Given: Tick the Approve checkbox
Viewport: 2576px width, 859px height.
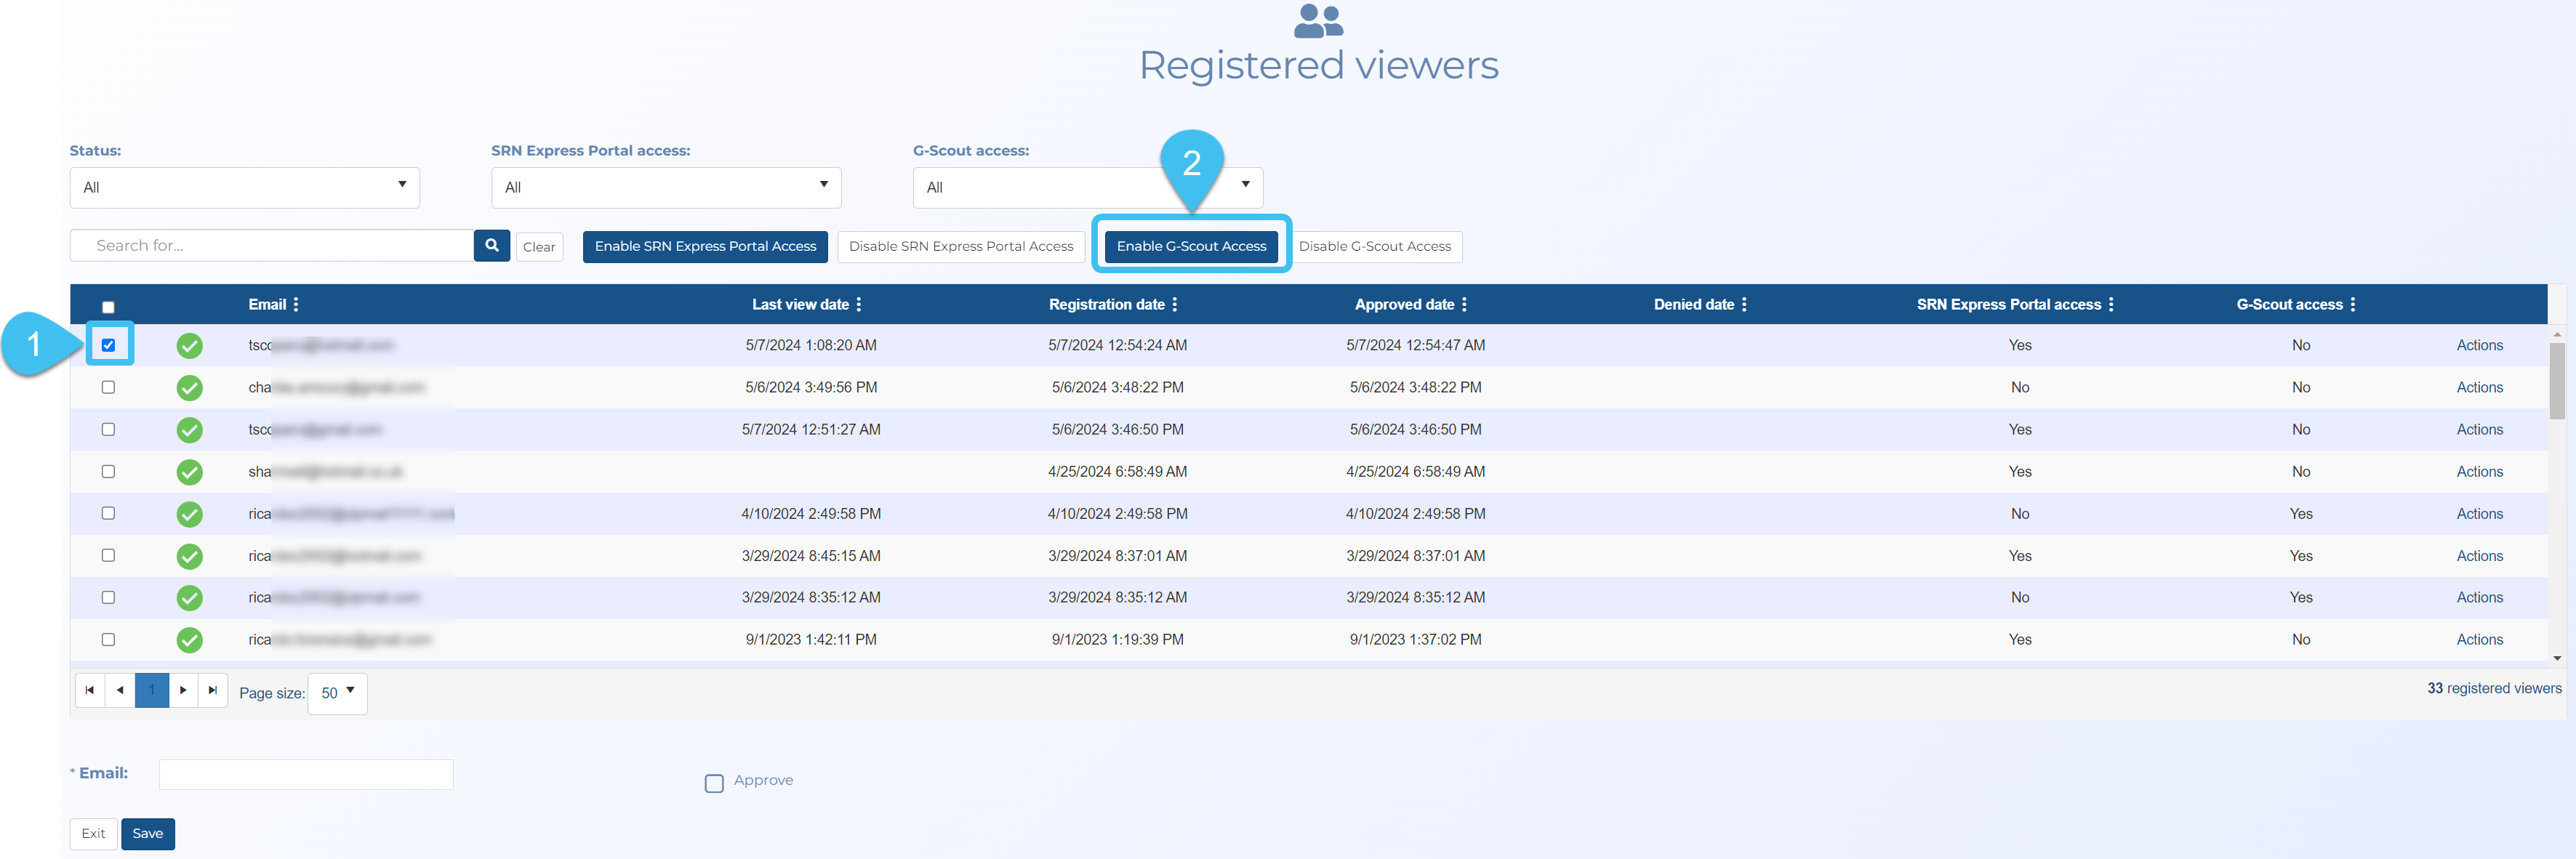Looking at the screenshot, I should coord(714,783).
